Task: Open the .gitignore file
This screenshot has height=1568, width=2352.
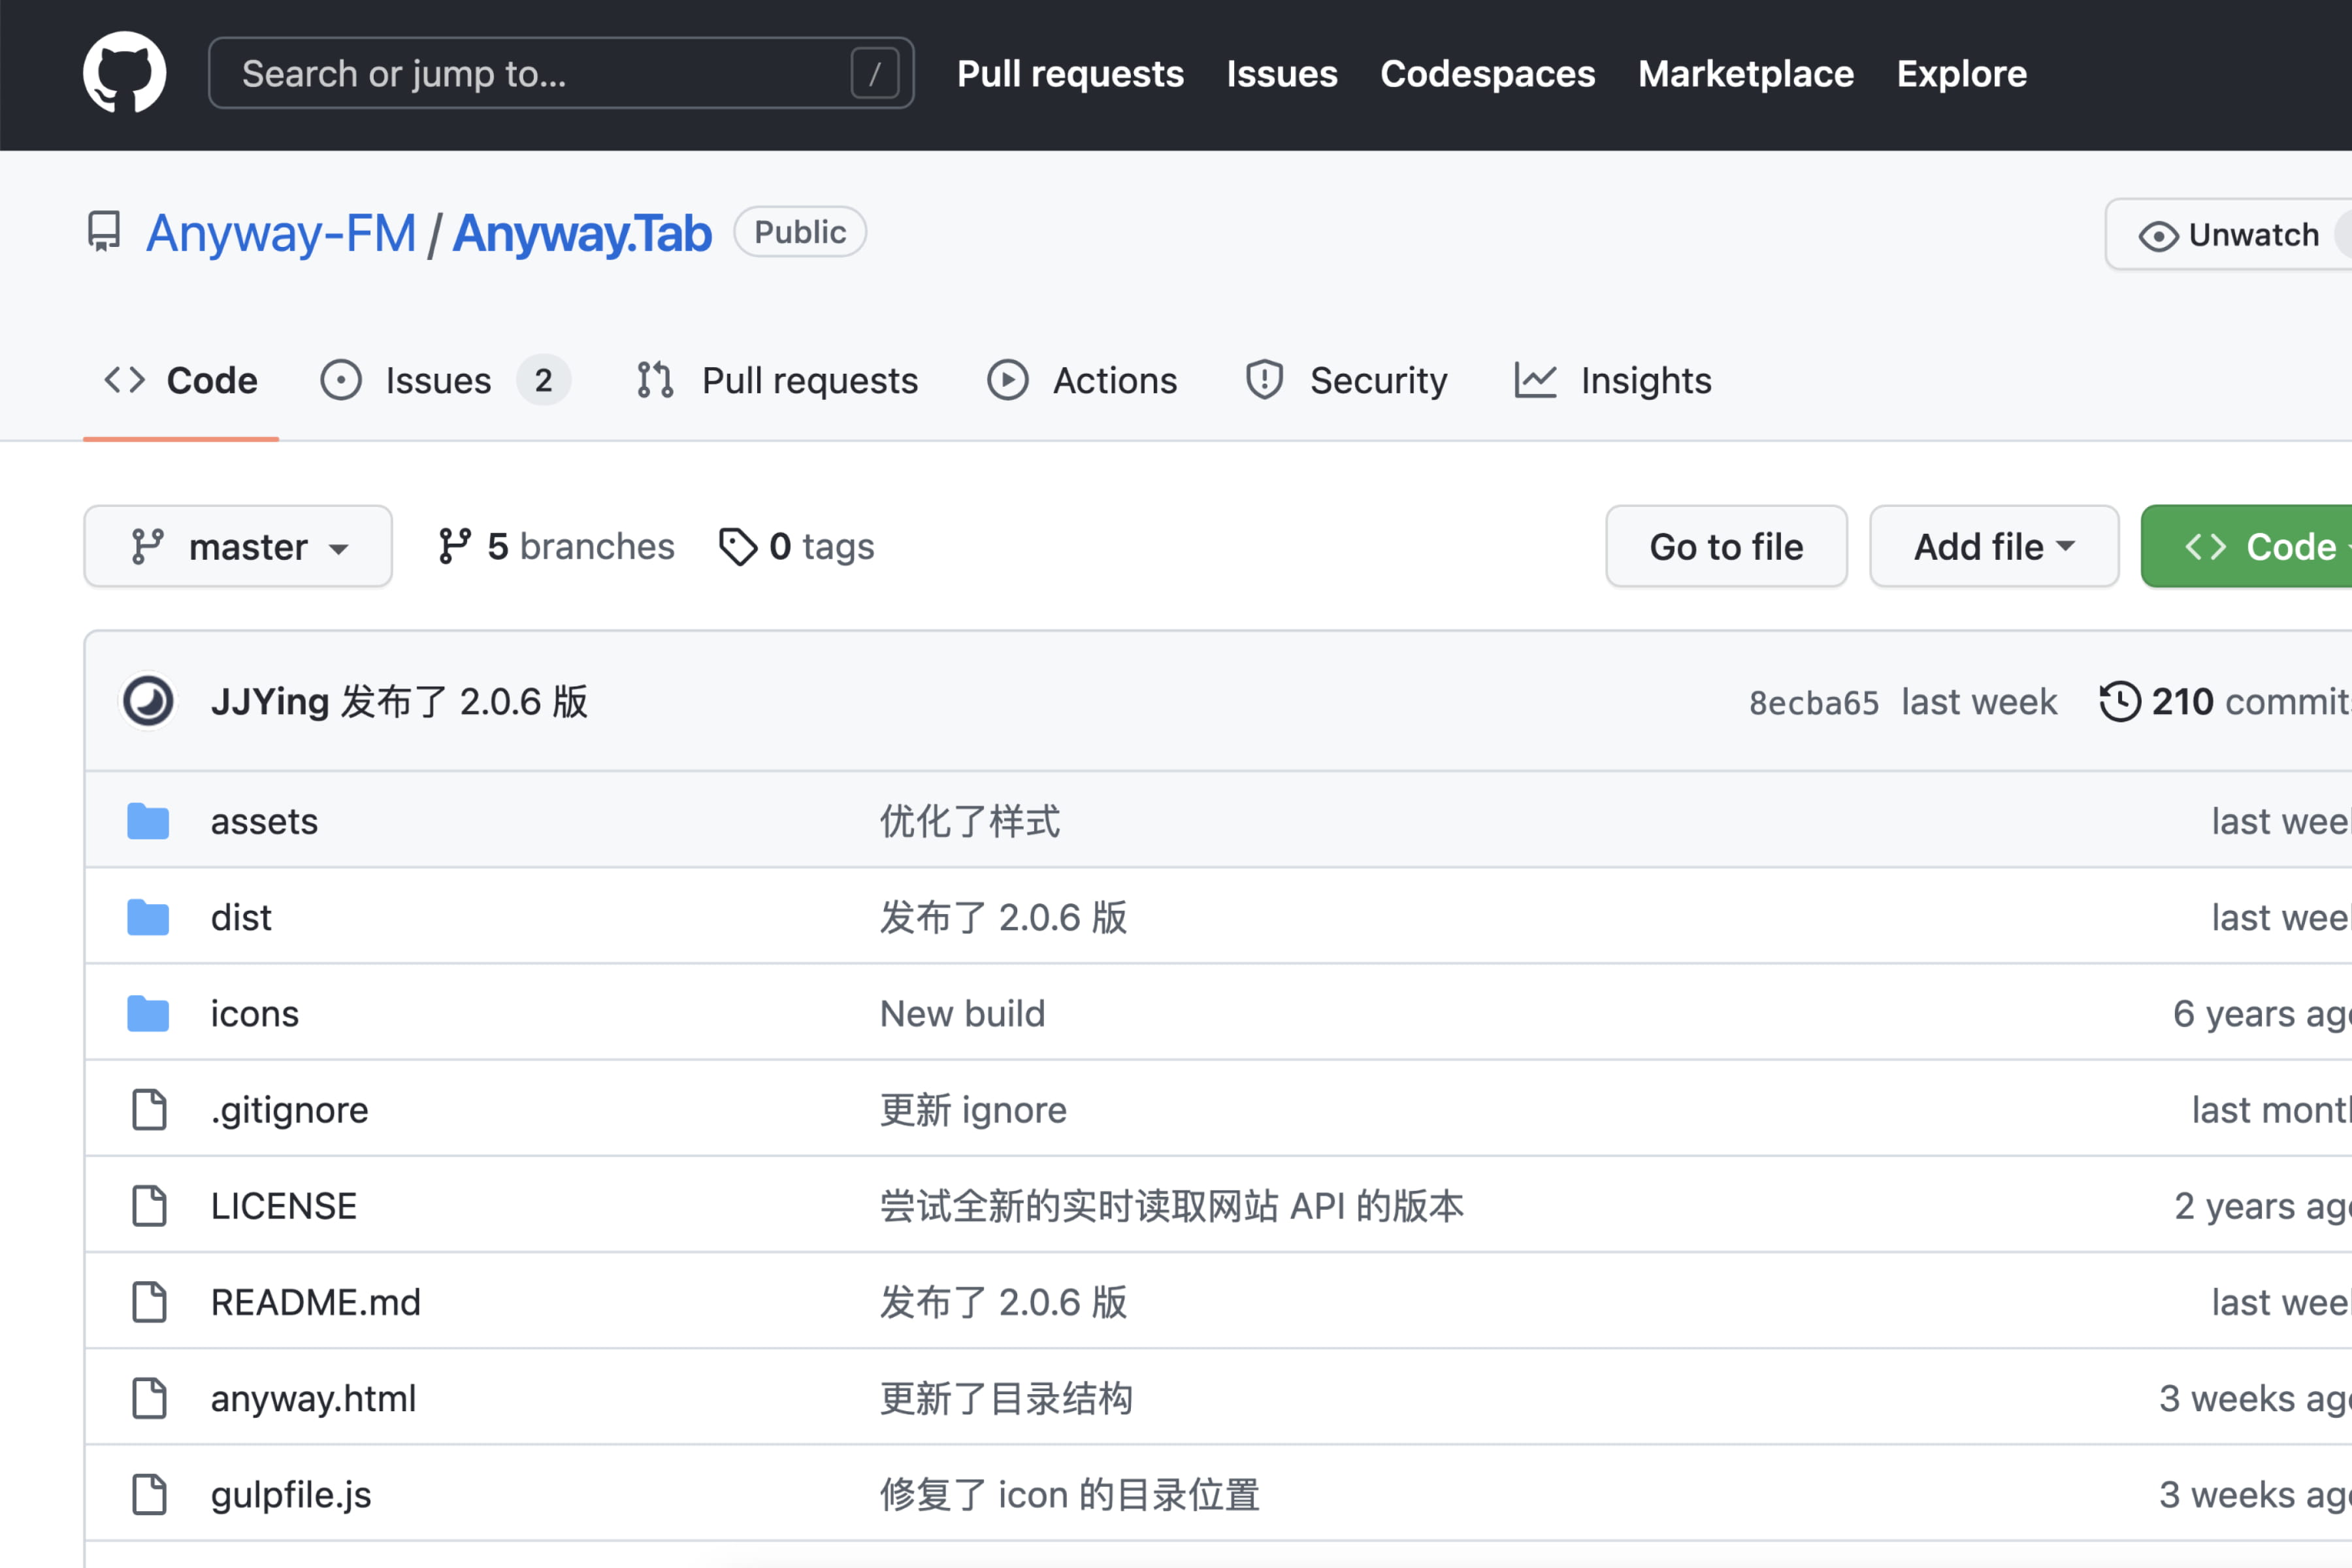Action: [x=290, y=1110]
